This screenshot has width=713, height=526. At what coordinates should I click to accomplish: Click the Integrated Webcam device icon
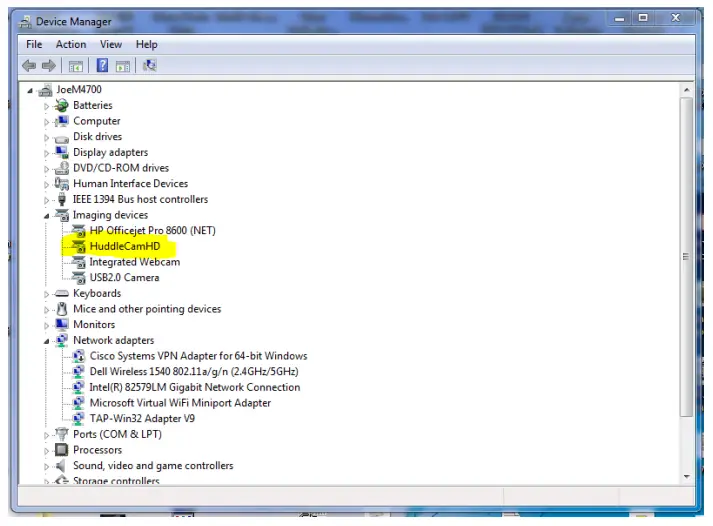pyautogui.click(x=78, y=262)
